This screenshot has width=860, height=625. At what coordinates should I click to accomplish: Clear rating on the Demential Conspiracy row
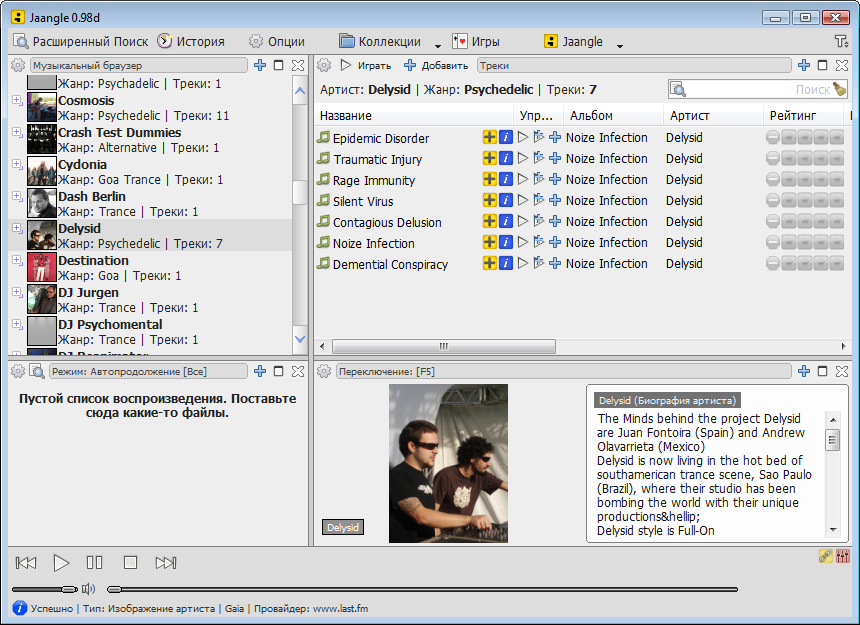[773, 263]
